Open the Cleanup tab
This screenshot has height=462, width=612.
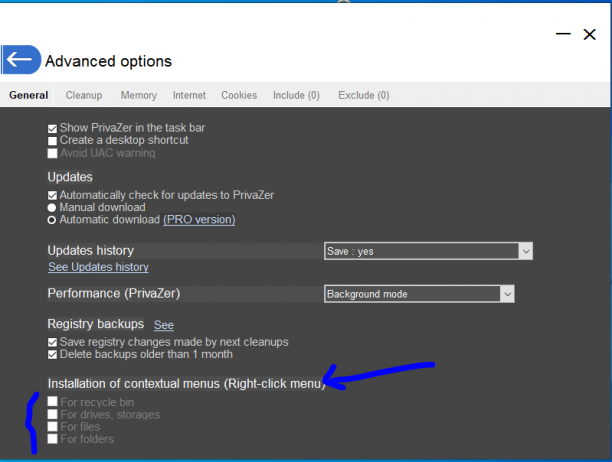point(84,95)
